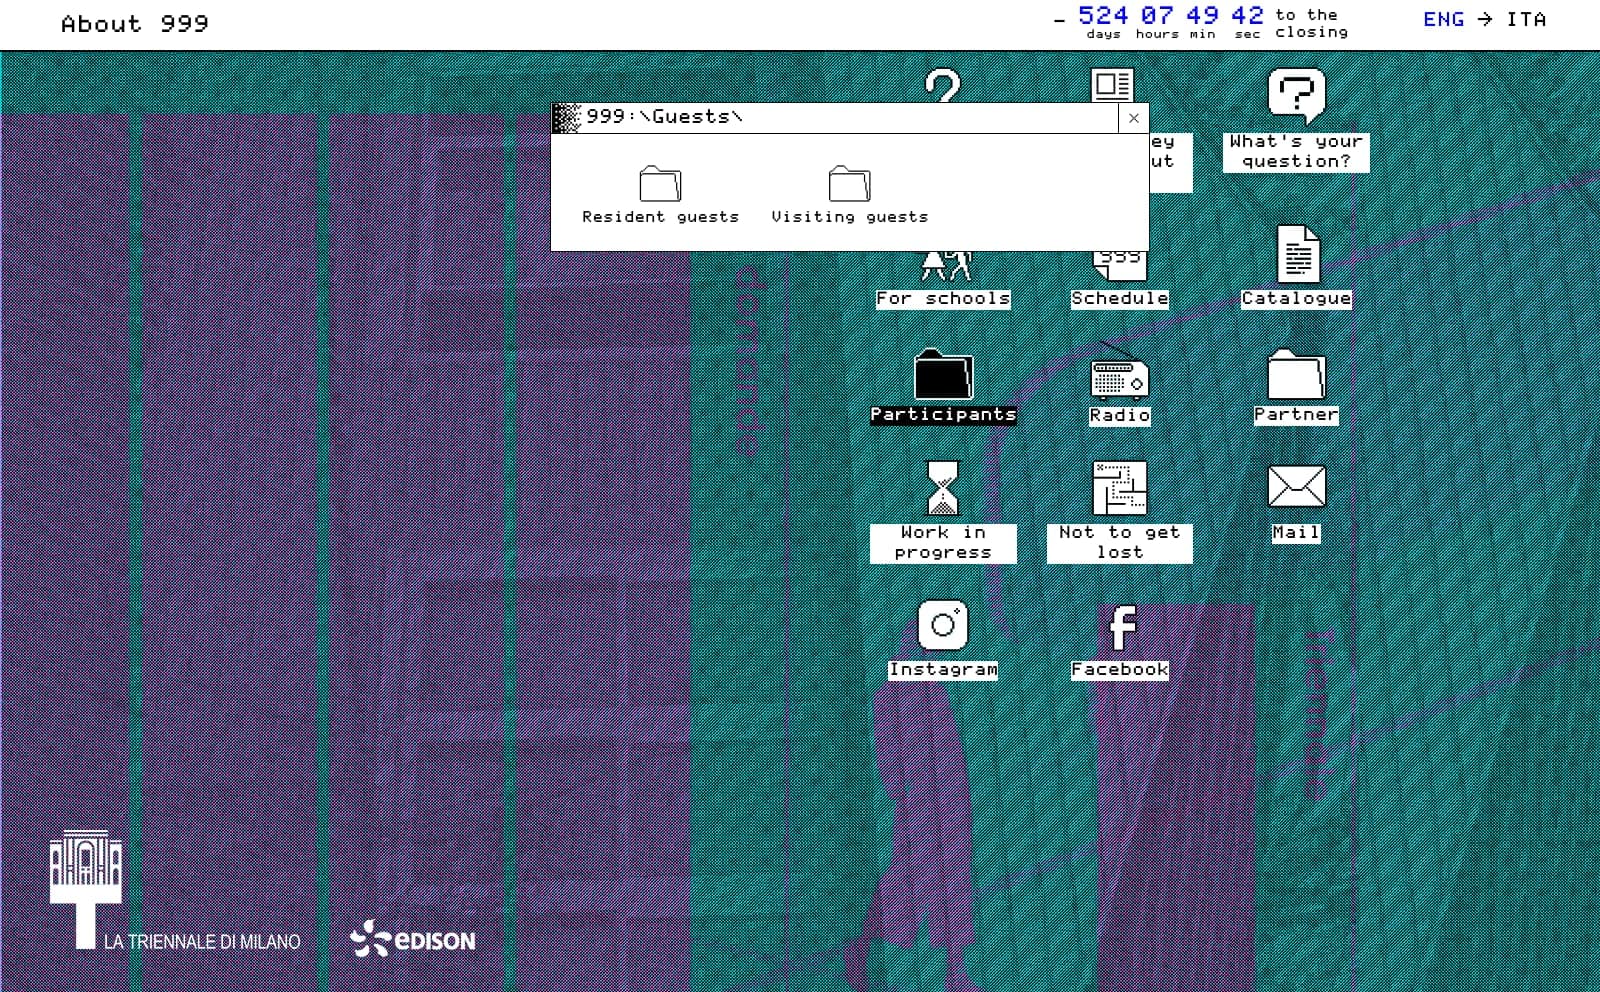The width and height of the screenshot is (1600, 992).
Task: Open the What's your question speech bubble icon
Action: [1296, 96]
